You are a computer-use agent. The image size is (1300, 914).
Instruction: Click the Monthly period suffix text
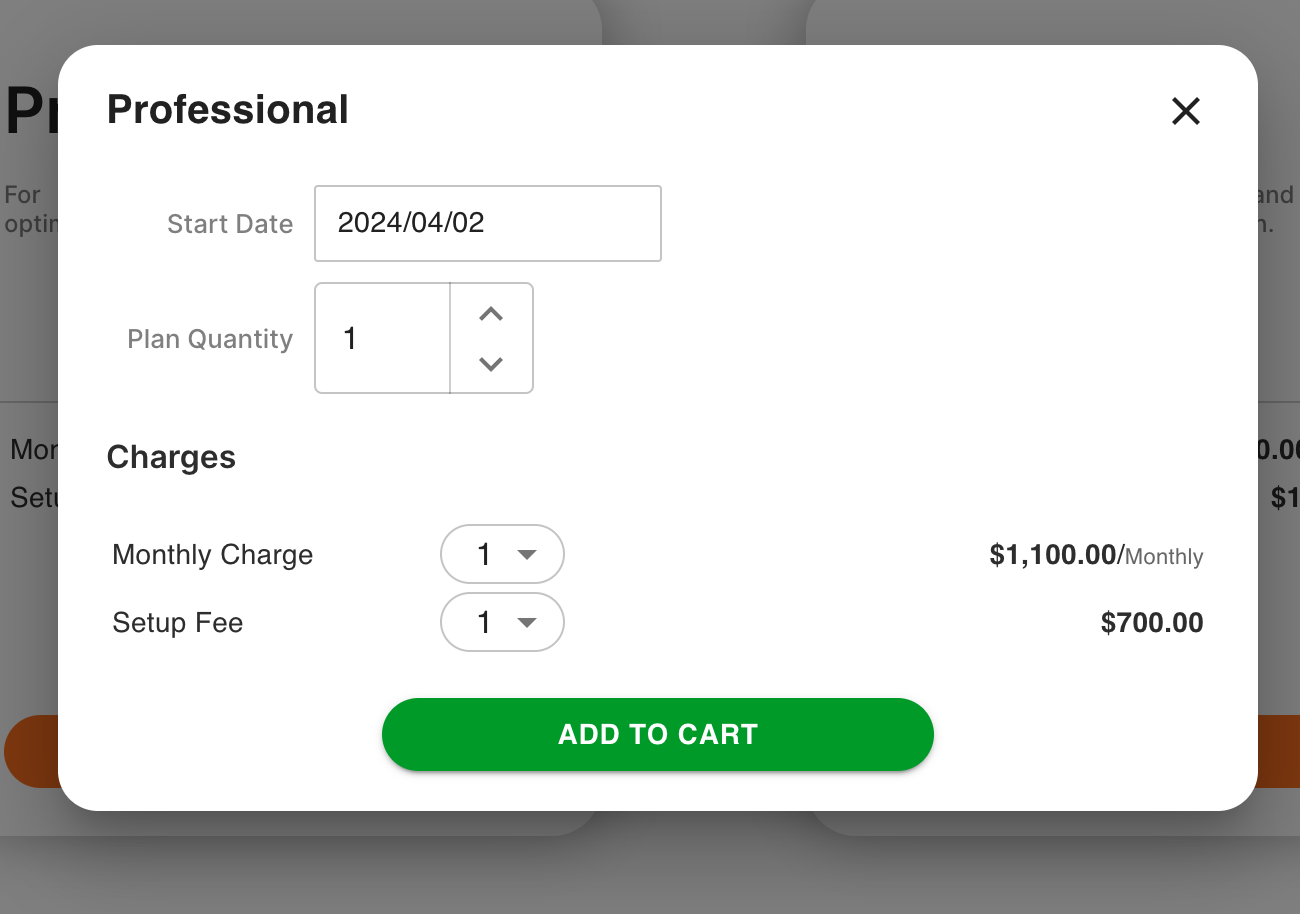(1164, 557)
